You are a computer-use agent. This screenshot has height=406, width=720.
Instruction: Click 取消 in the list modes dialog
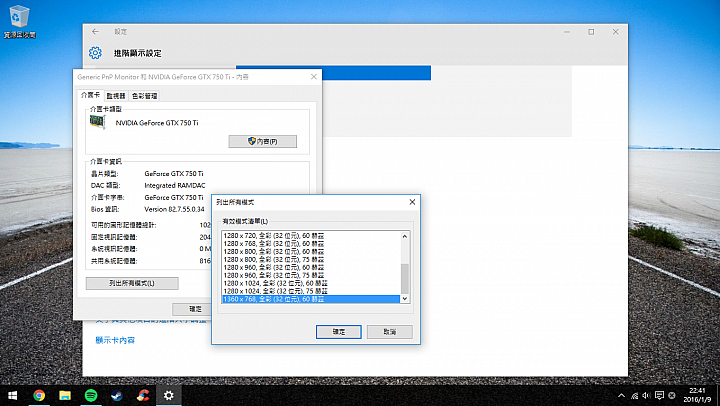tap(389, 332)
